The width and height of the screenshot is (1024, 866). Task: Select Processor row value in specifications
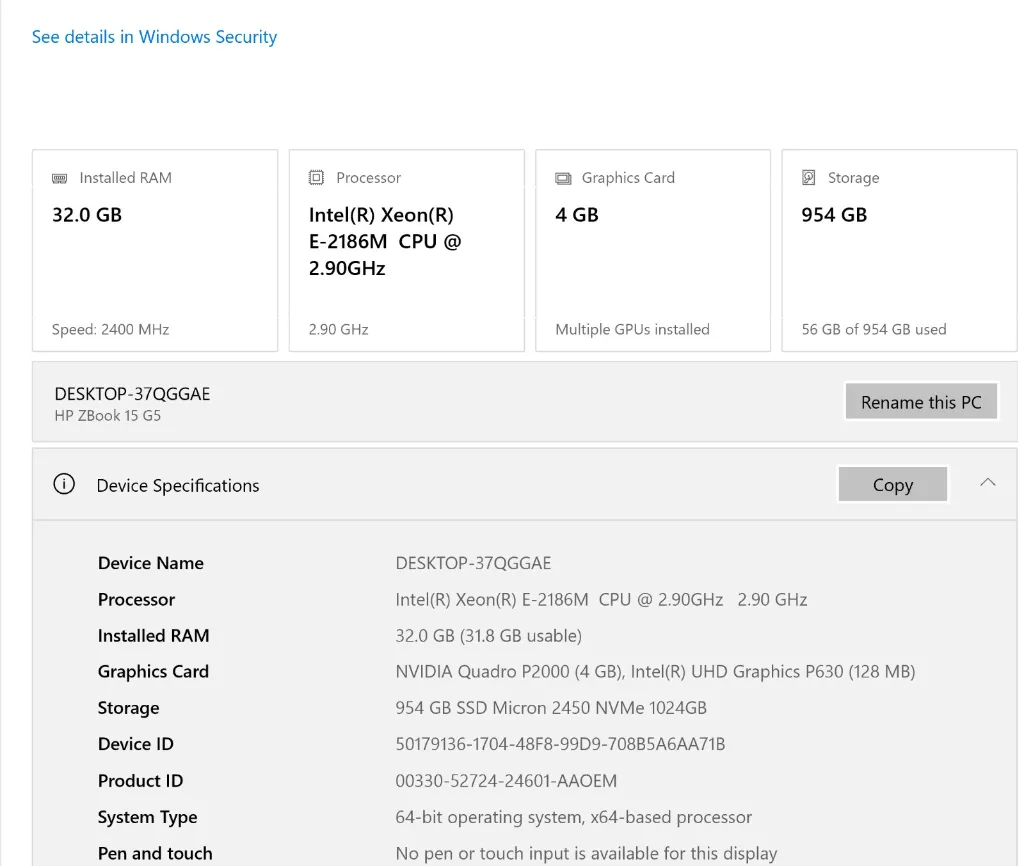601,600
